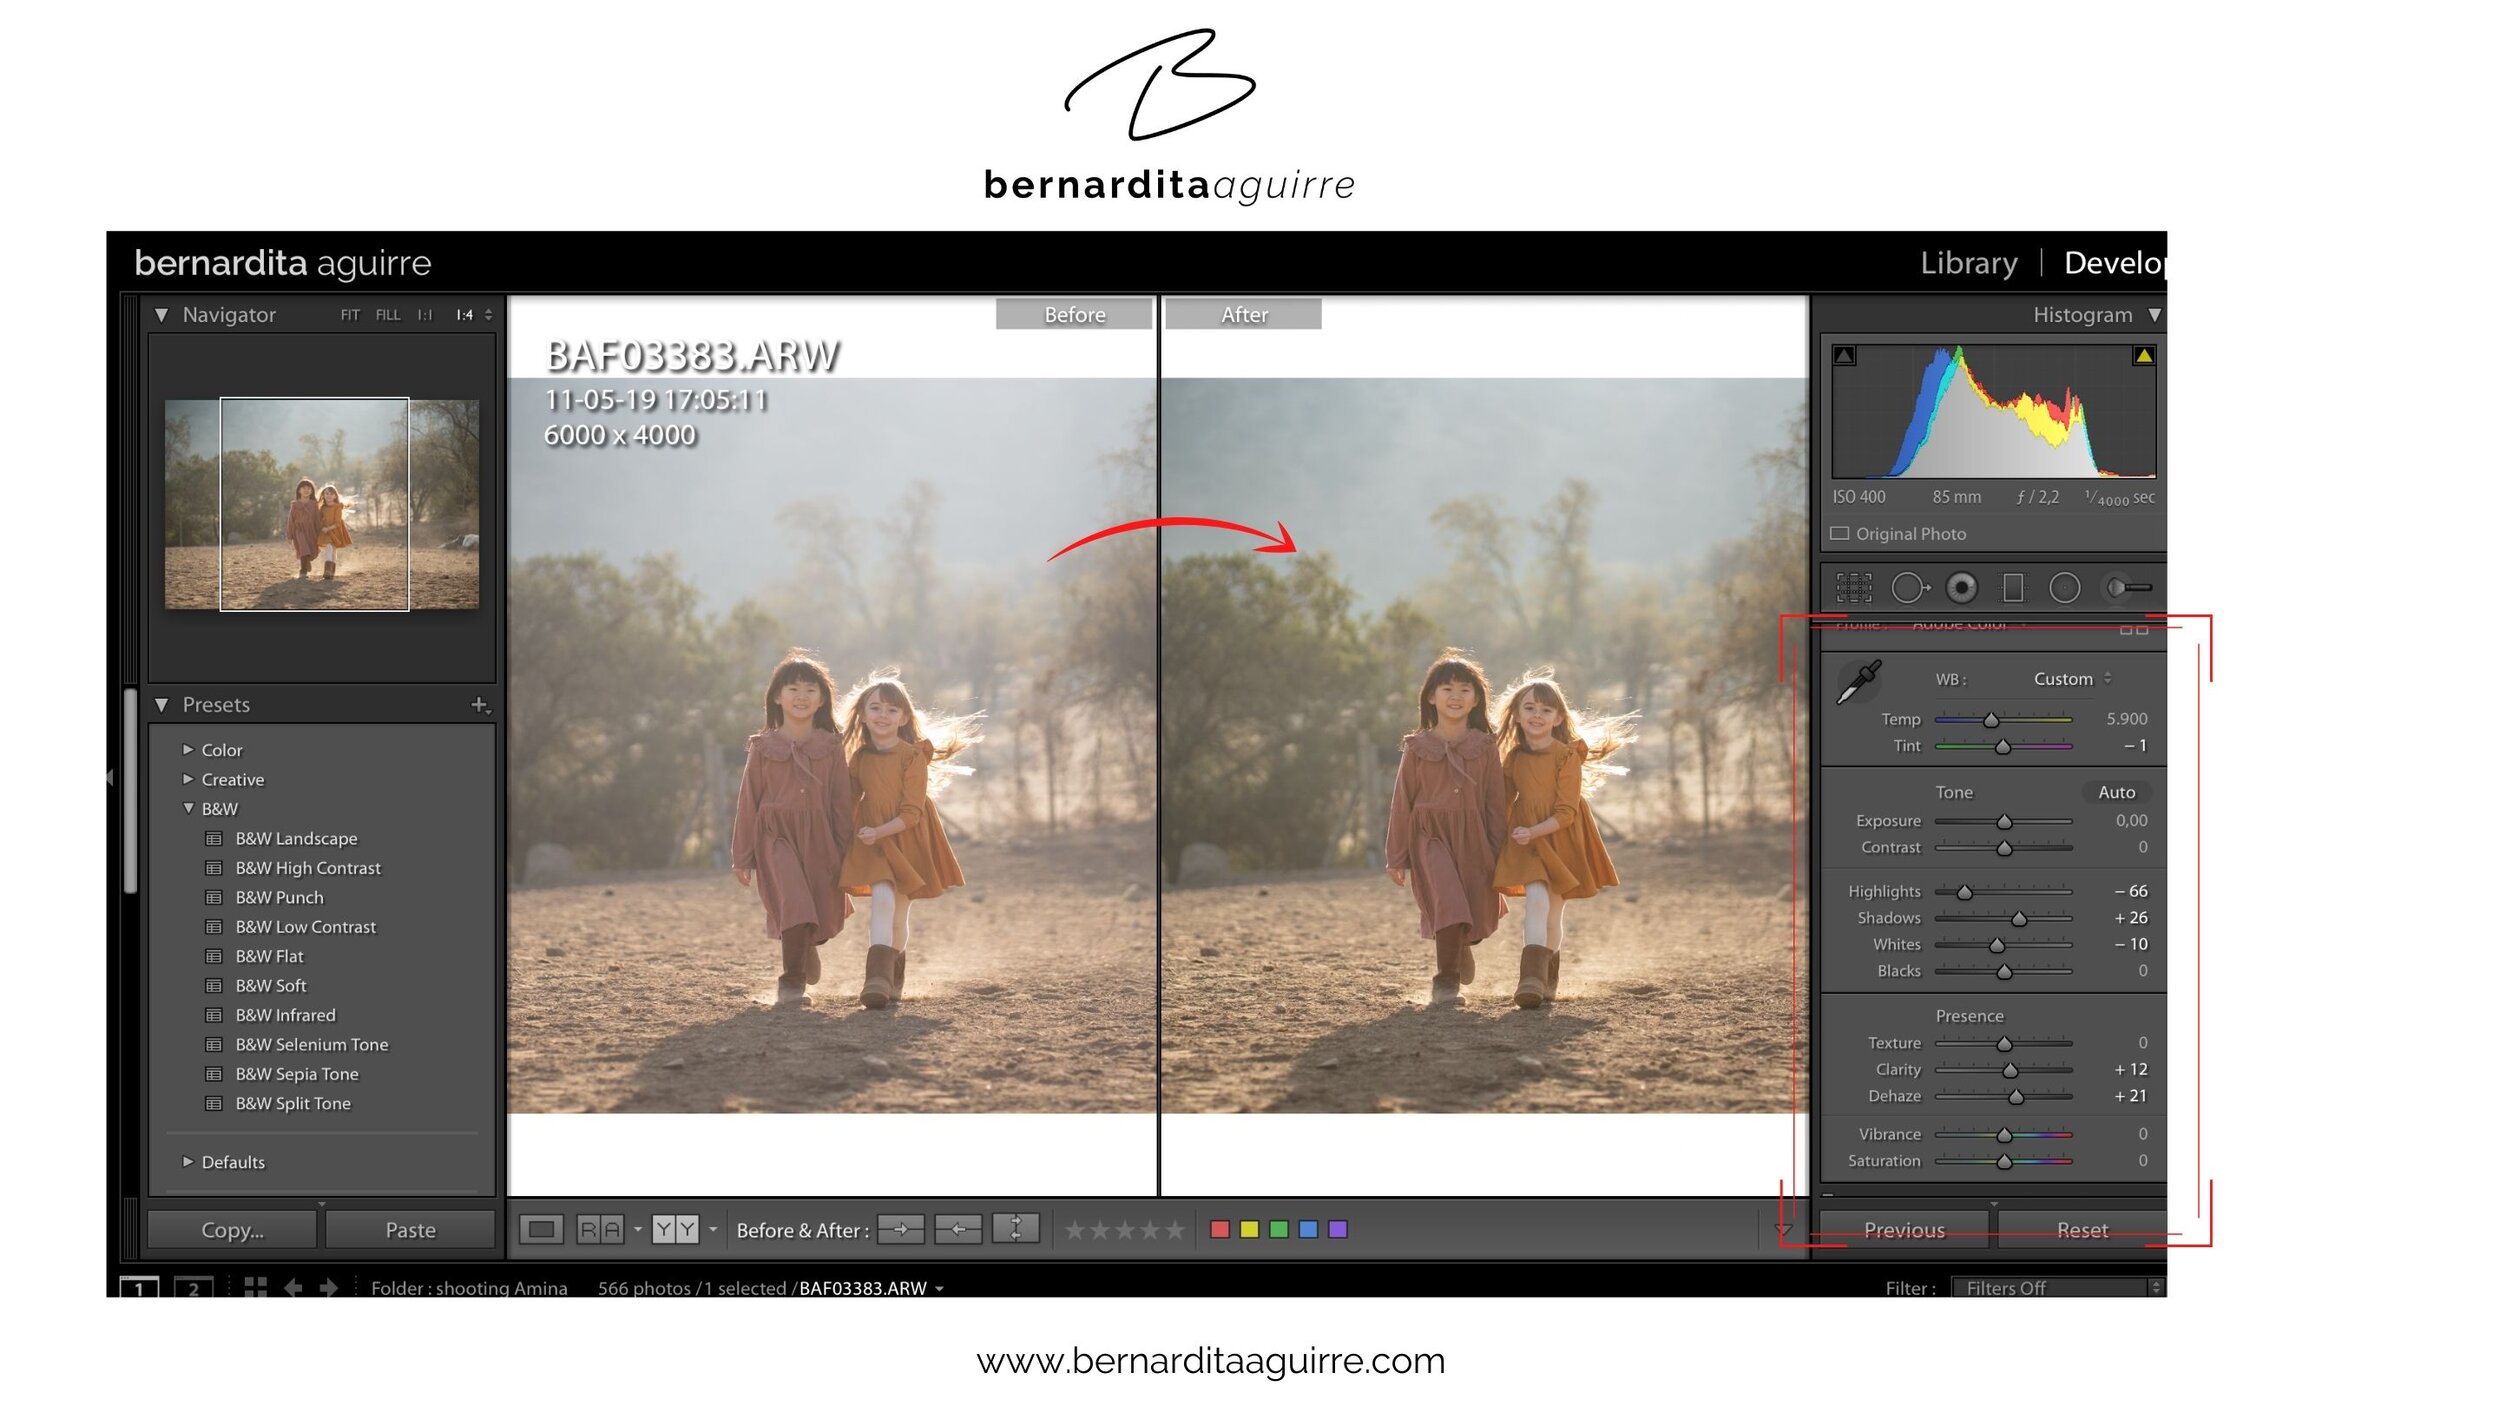Viewport: 2500px width, 1406px height.
Task: Select the Radial Filter tool
Action: click(2064, 588)
